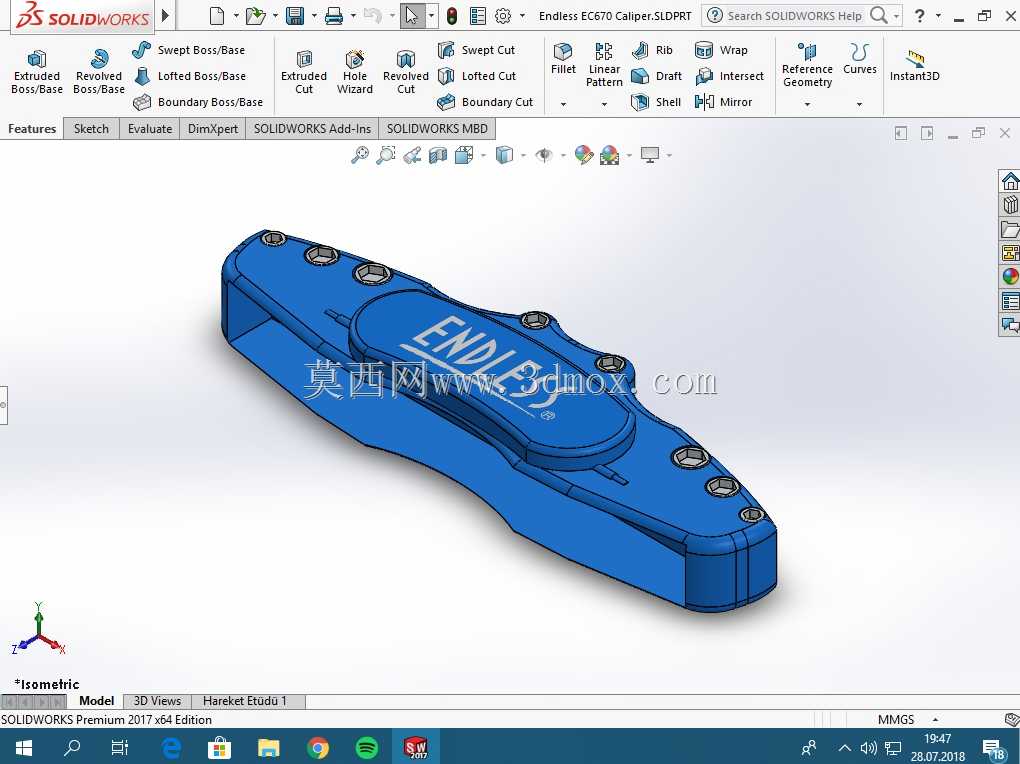Open the Options gear icon
This screenshot has width=1020, height=764.
(503, 16)
